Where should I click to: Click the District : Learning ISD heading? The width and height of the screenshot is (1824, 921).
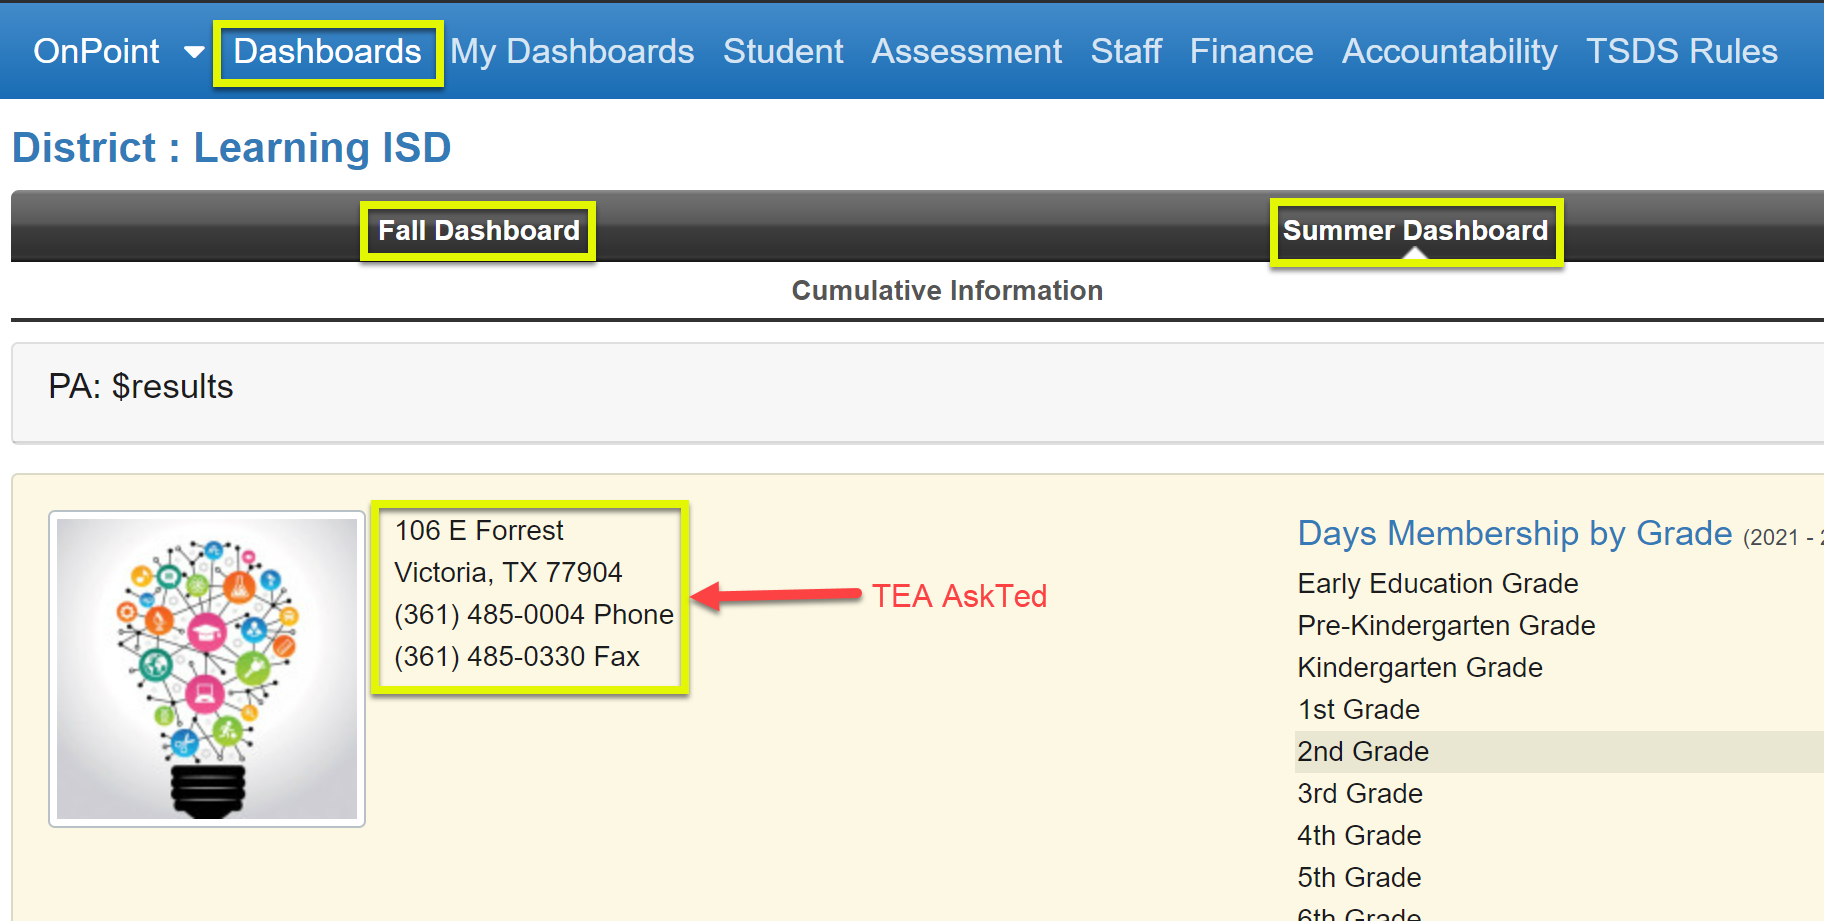(x=231, y=147)
